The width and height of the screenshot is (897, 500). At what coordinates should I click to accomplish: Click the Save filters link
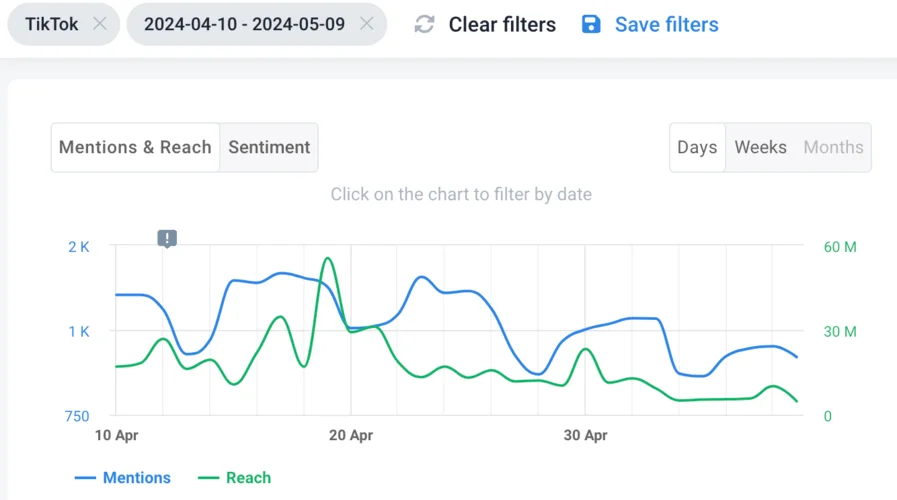click(666, 25)
